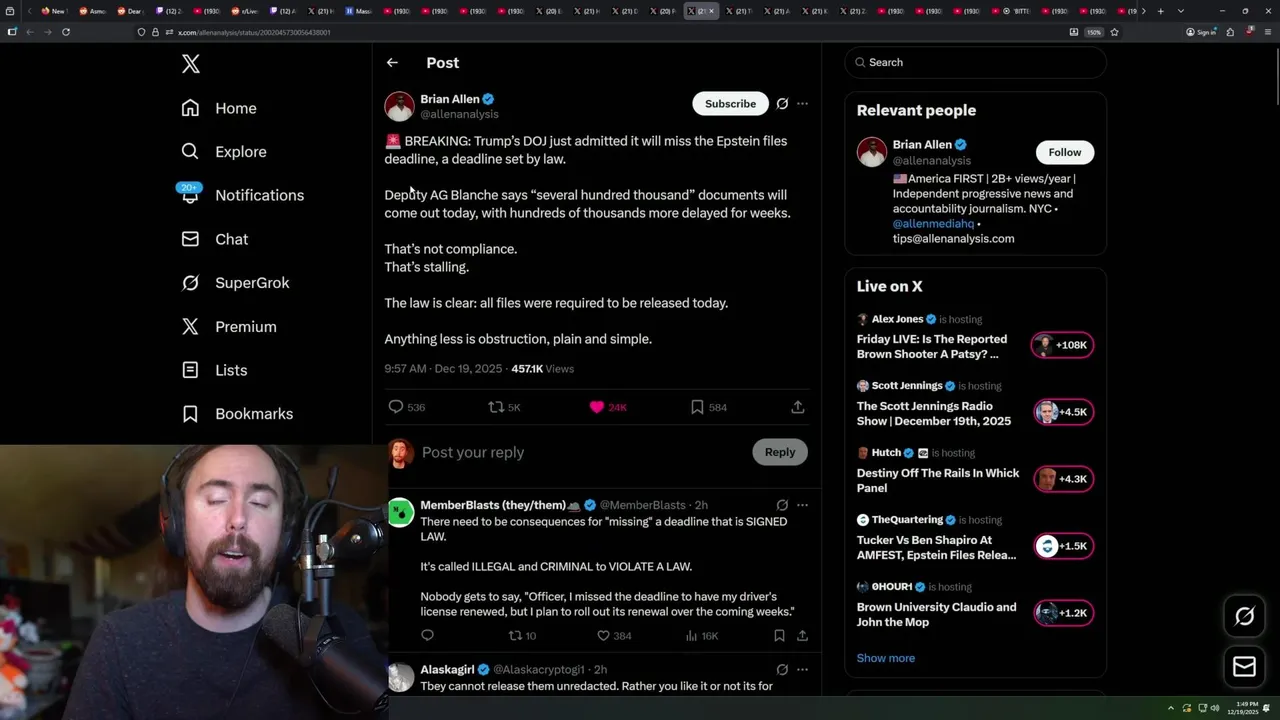
Task: Open @allenmediahq link in bio
Action: point(933,224)
